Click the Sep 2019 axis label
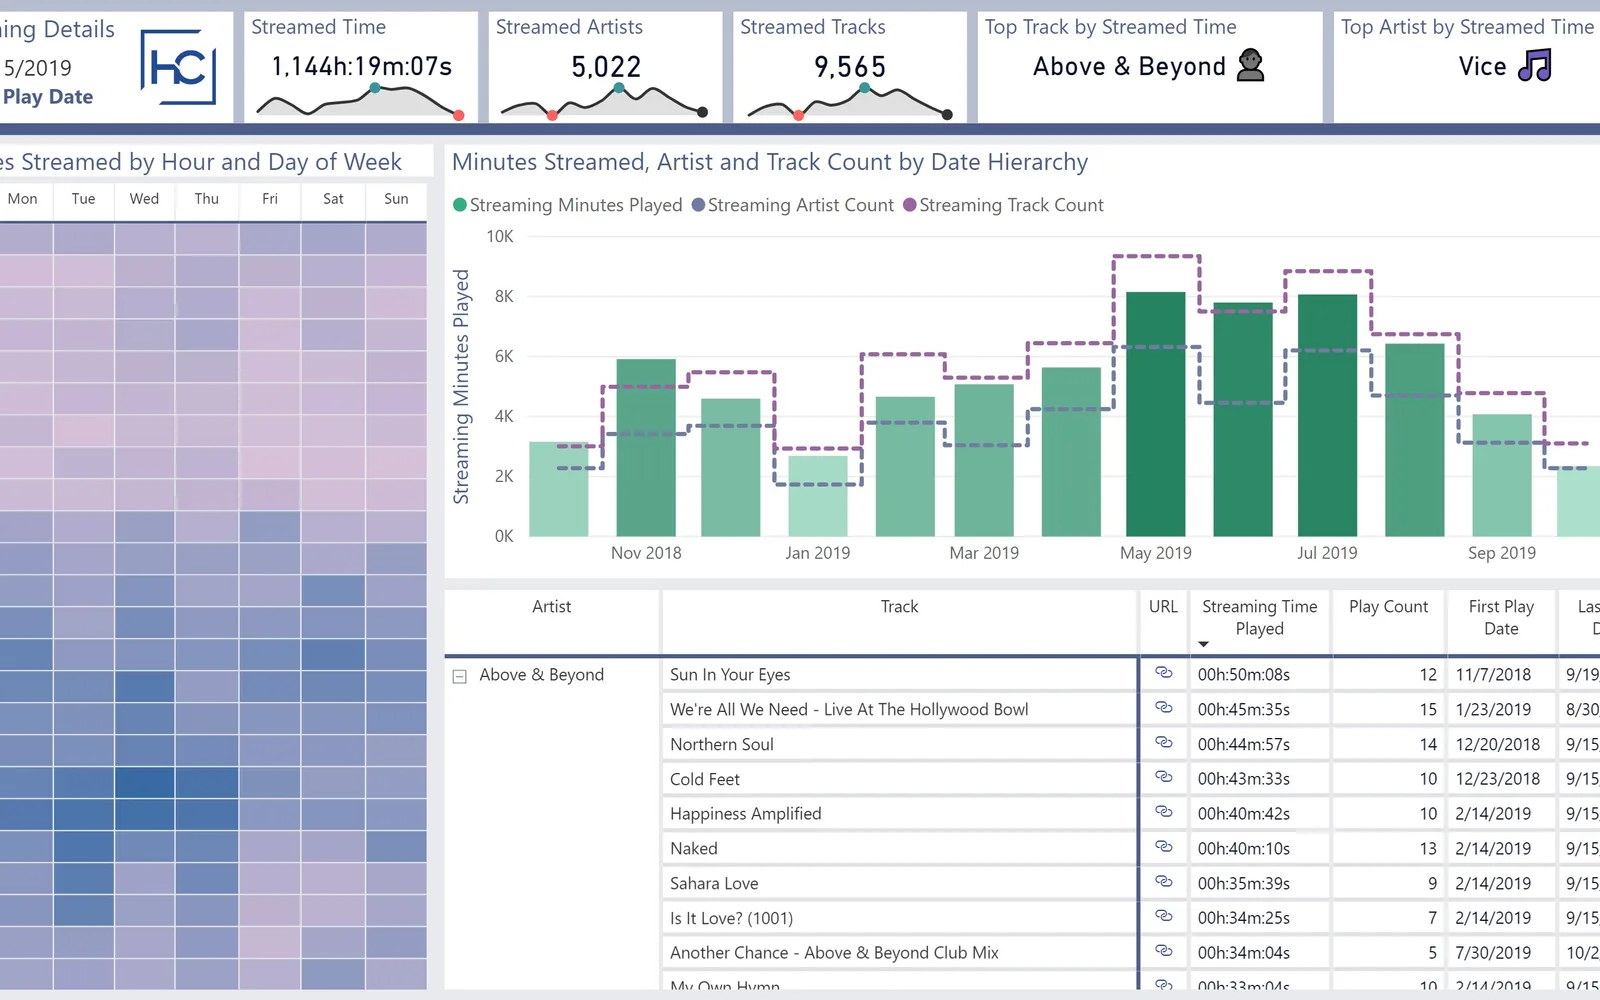Image resolution: width=1600 pixels, height=1000 pixels. pos(1501,553)
